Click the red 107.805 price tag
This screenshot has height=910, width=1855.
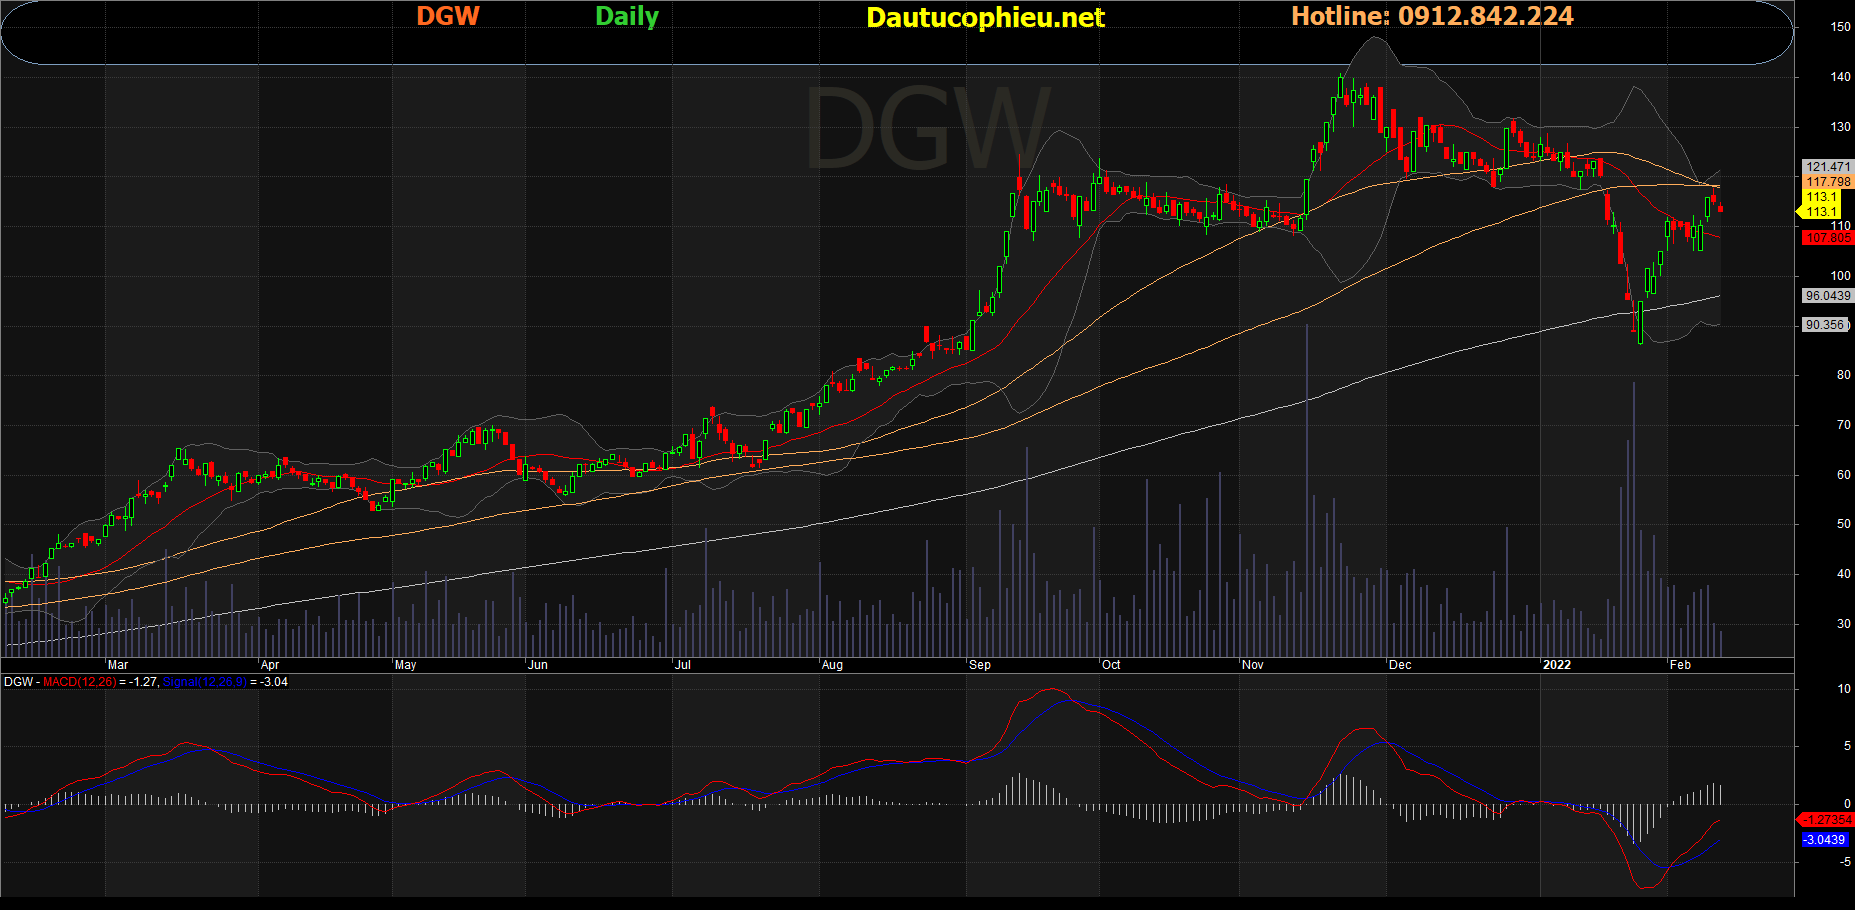(x=1828, y=238)
